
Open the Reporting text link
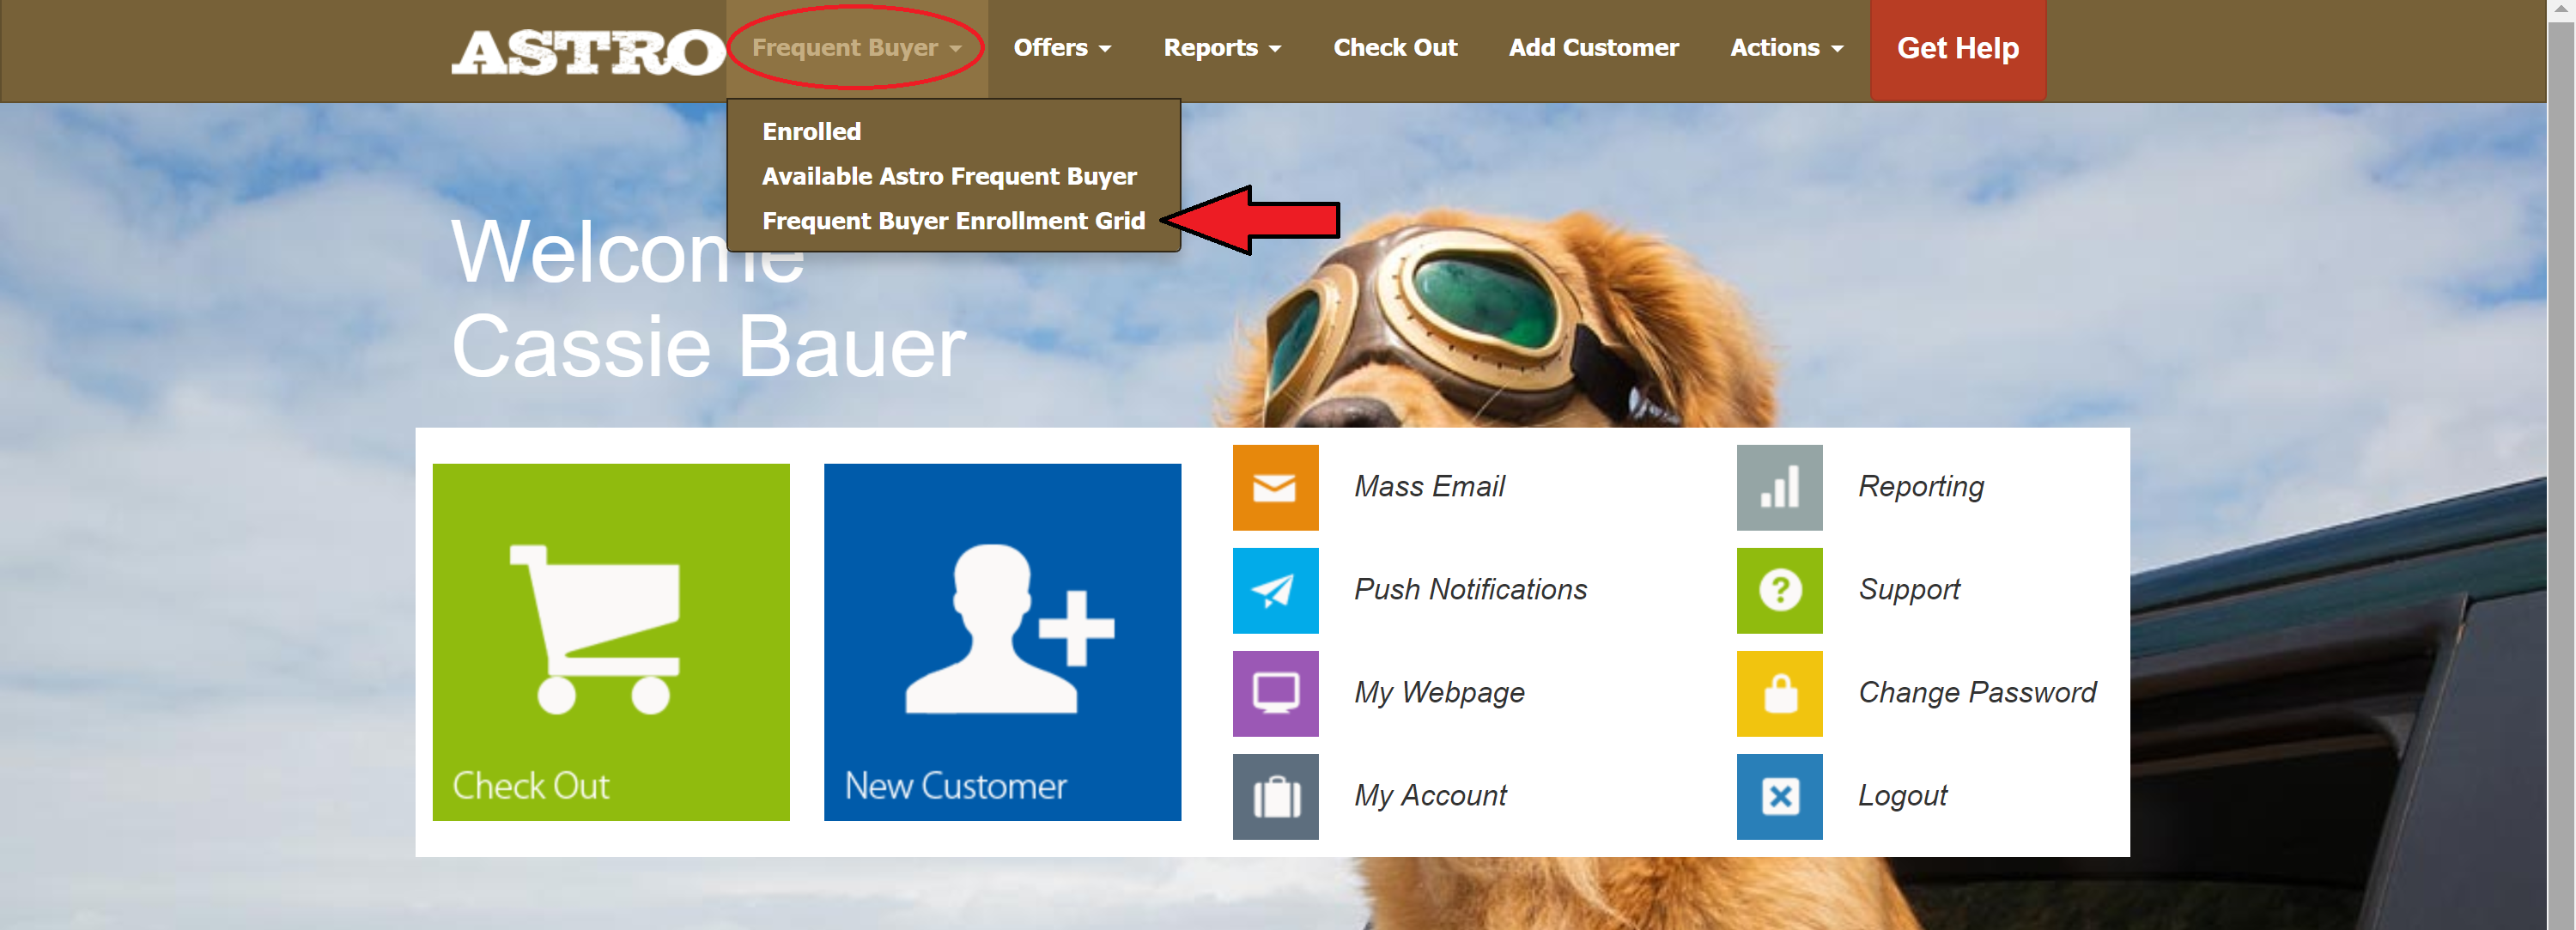coord(1921,487)
